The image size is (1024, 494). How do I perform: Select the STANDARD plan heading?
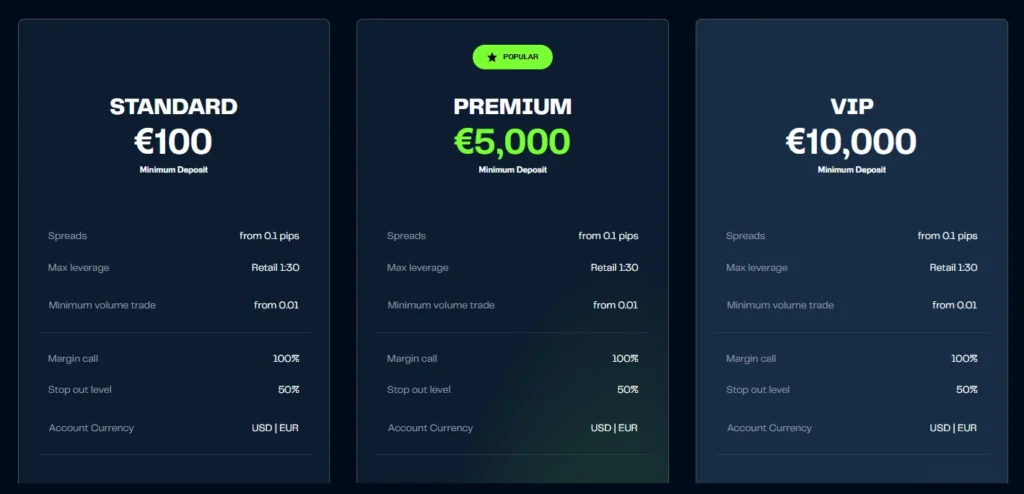pos(174,107)
